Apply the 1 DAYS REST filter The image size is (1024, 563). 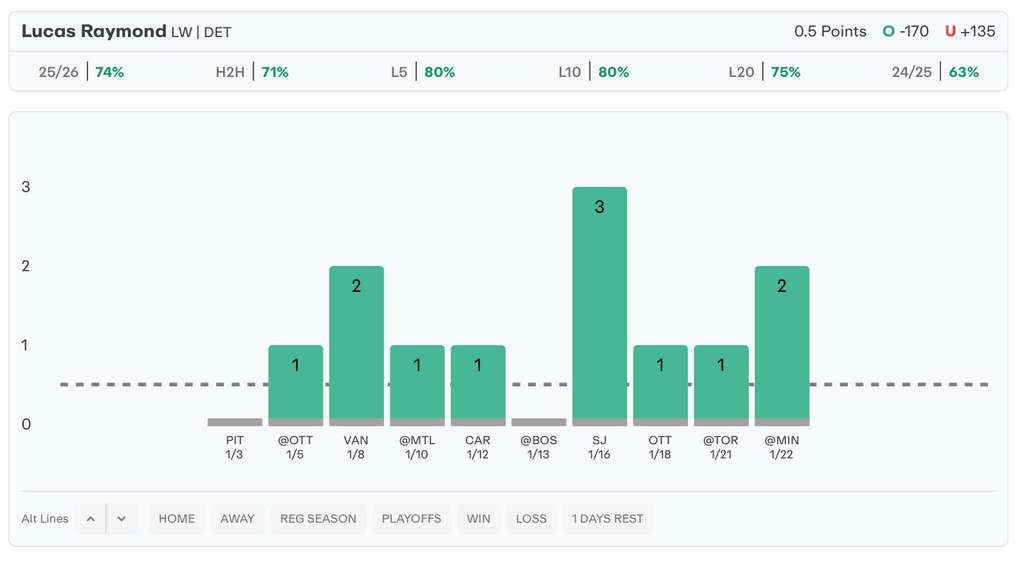point(608,519)
